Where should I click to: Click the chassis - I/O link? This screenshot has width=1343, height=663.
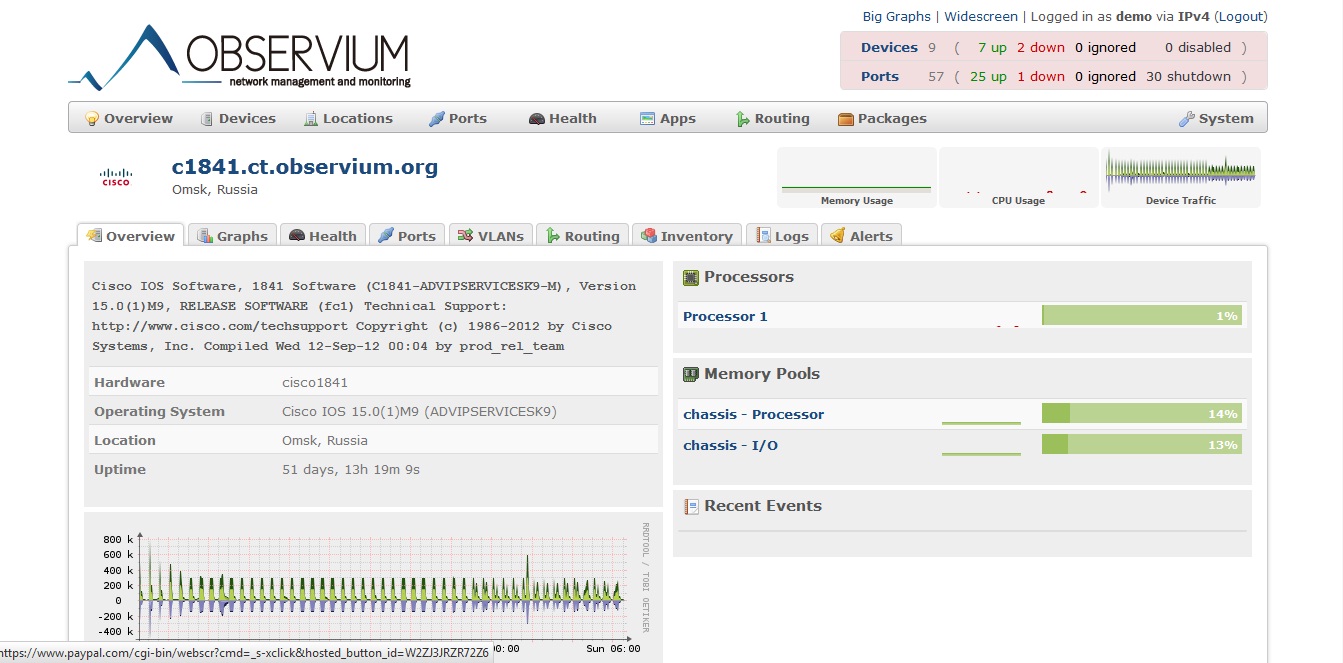click(730, 445)
